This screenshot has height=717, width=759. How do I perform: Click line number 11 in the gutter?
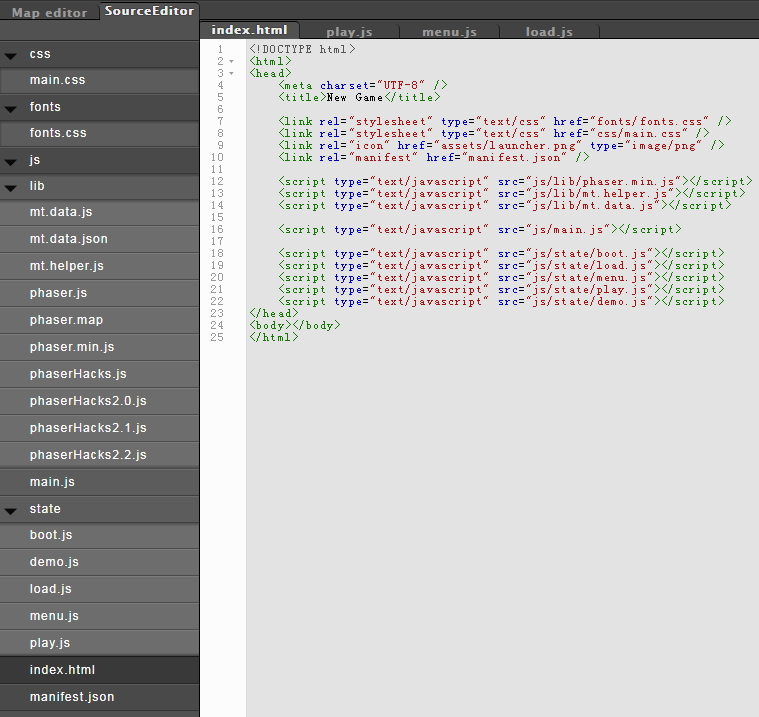point(217,169)
